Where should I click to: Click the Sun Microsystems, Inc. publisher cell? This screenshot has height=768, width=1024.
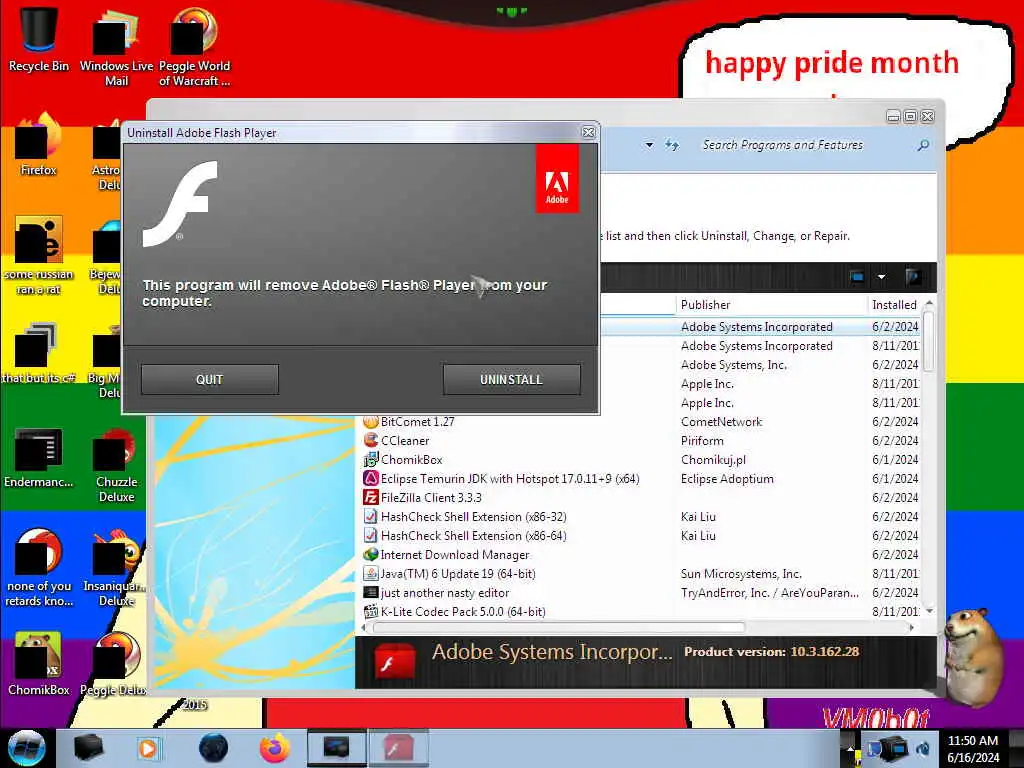pyautogui.click(x=741, y=573)
